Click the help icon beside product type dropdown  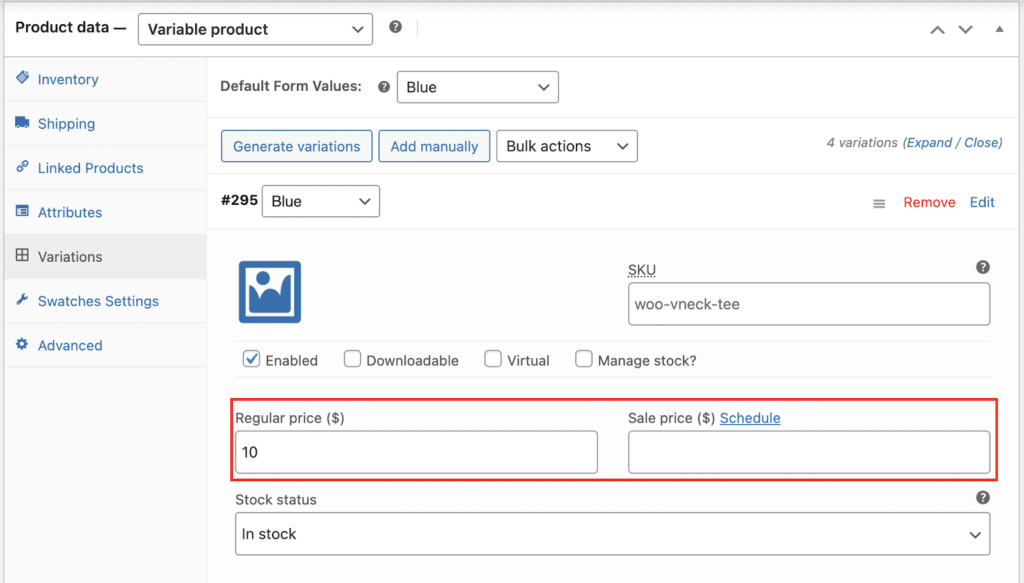395,28
